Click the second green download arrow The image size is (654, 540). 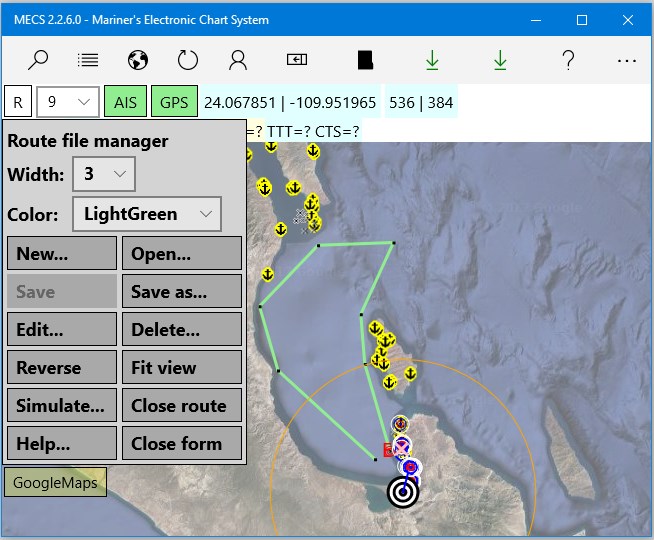[500, 60]
